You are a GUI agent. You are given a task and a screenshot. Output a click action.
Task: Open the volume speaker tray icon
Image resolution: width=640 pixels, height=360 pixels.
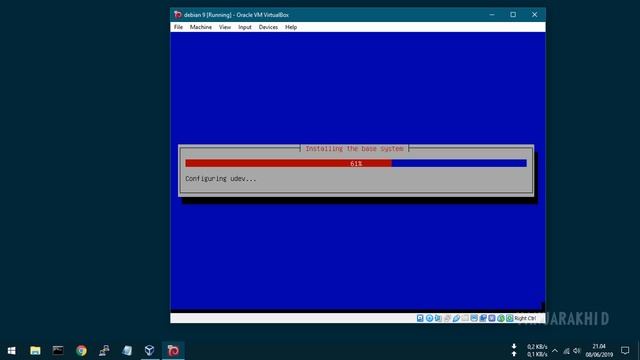577,351
